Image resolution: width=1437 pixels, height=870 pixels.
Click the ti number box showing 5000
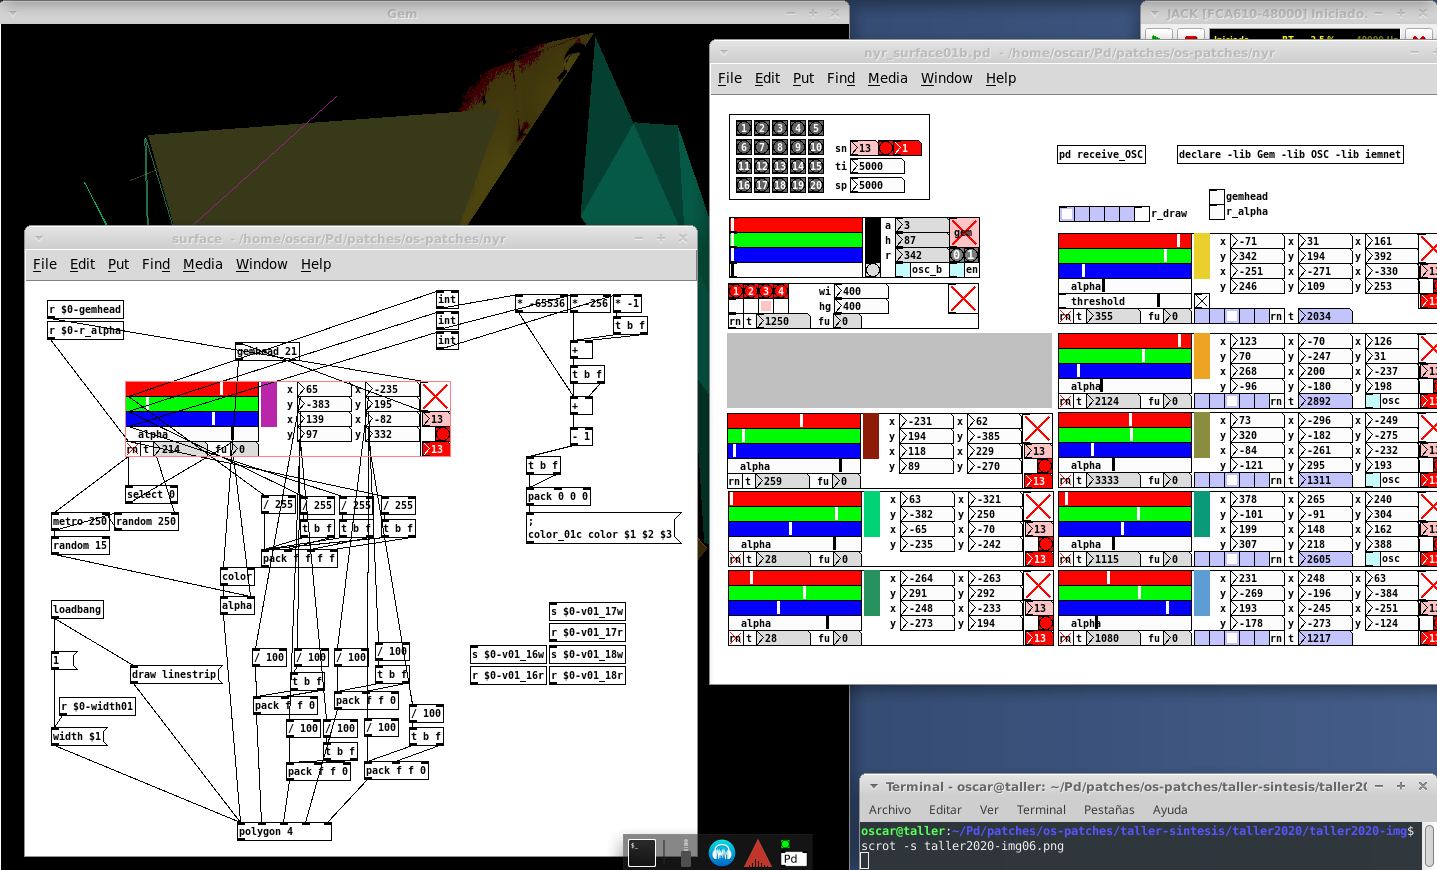pyautogui.click(x=877, y=167)
